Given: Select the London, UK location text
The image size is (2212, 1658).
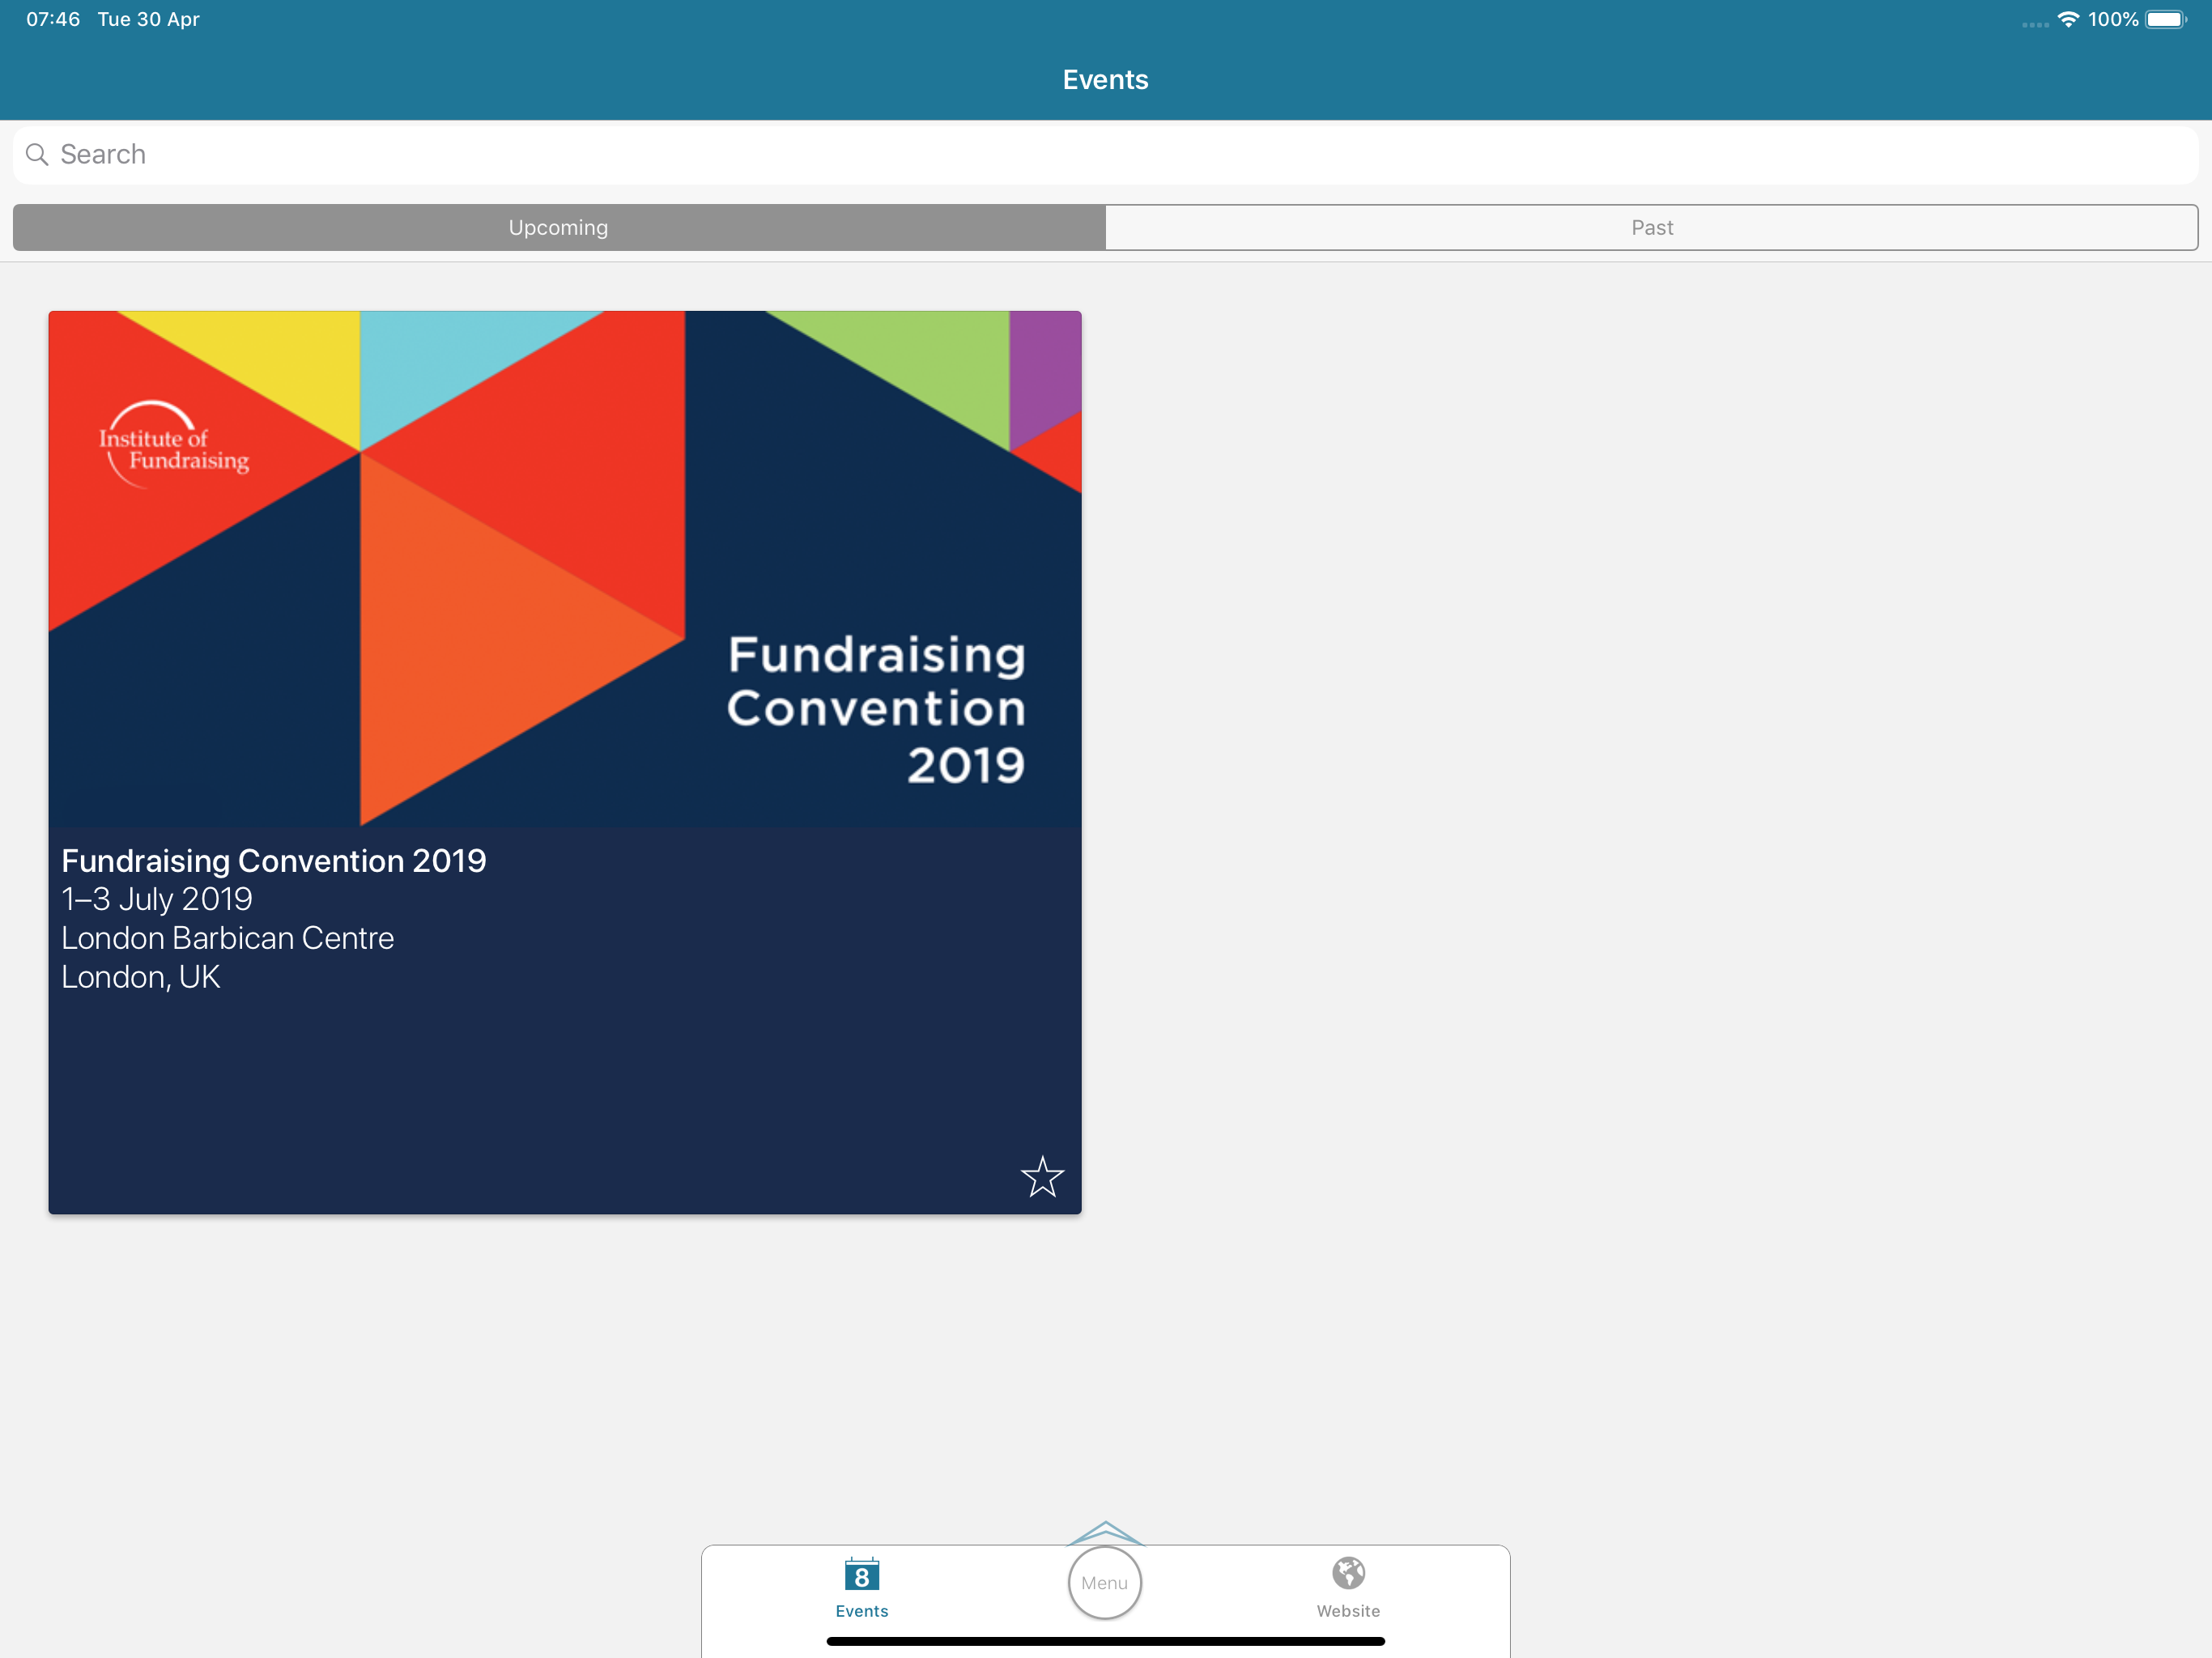Looking at the screenshot, I should pyautogui.click(x=141, y=977).
